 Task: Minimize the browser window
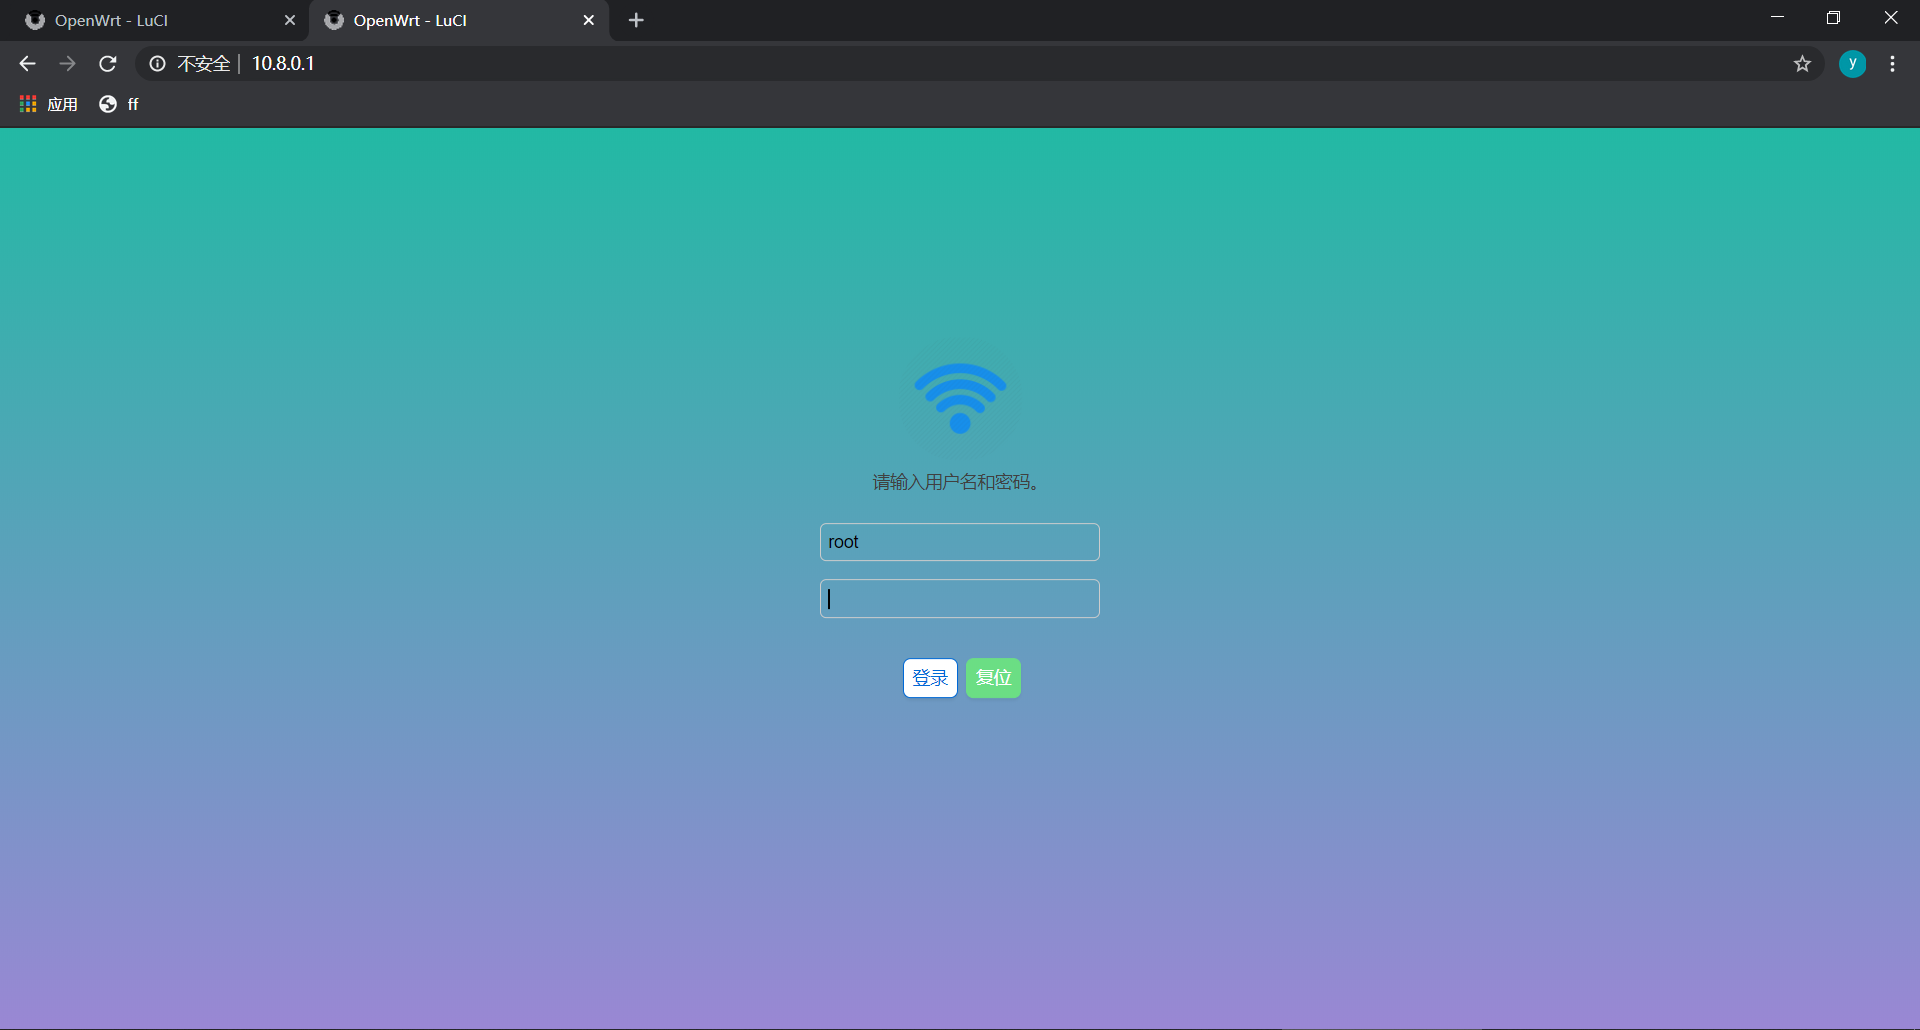click(x=1777, y=18)
